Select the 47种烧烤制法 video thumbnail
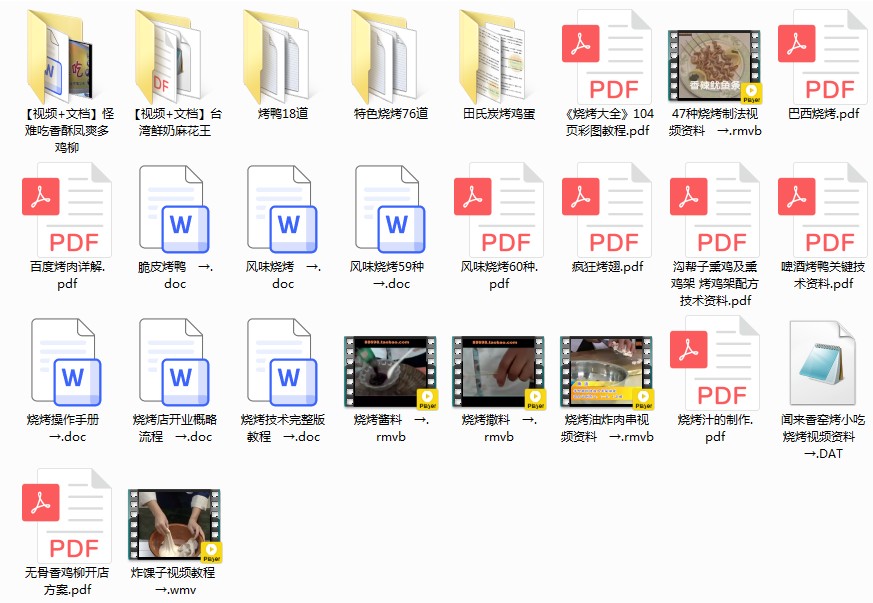The height and width of the screenshot is (603, 873). pyautogui.click(x=715, y=66)
